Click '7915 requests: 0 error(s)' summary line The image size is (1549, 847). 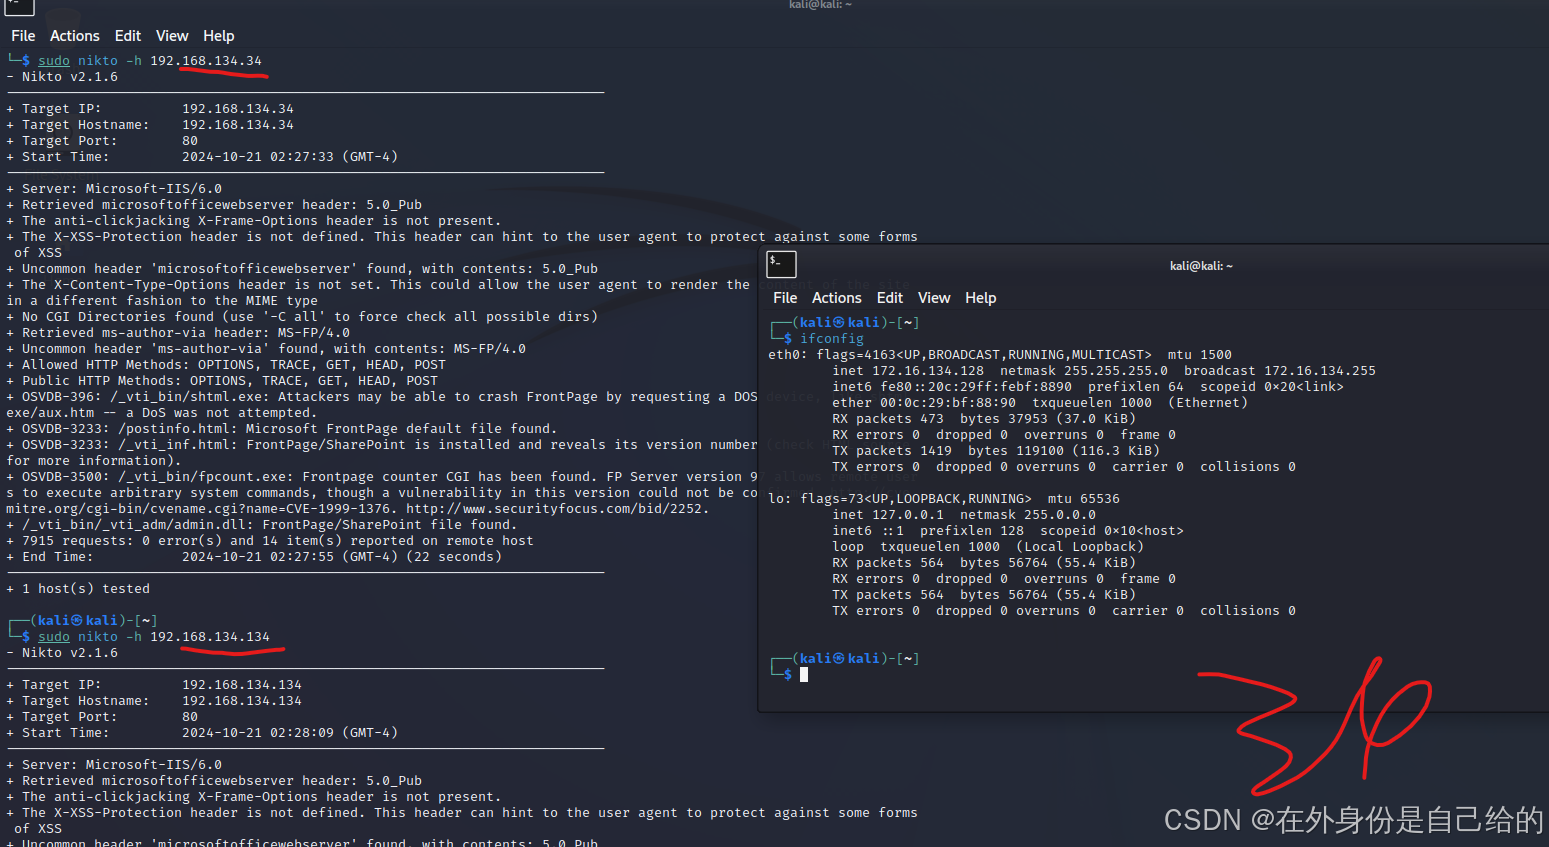coord(270,541)
